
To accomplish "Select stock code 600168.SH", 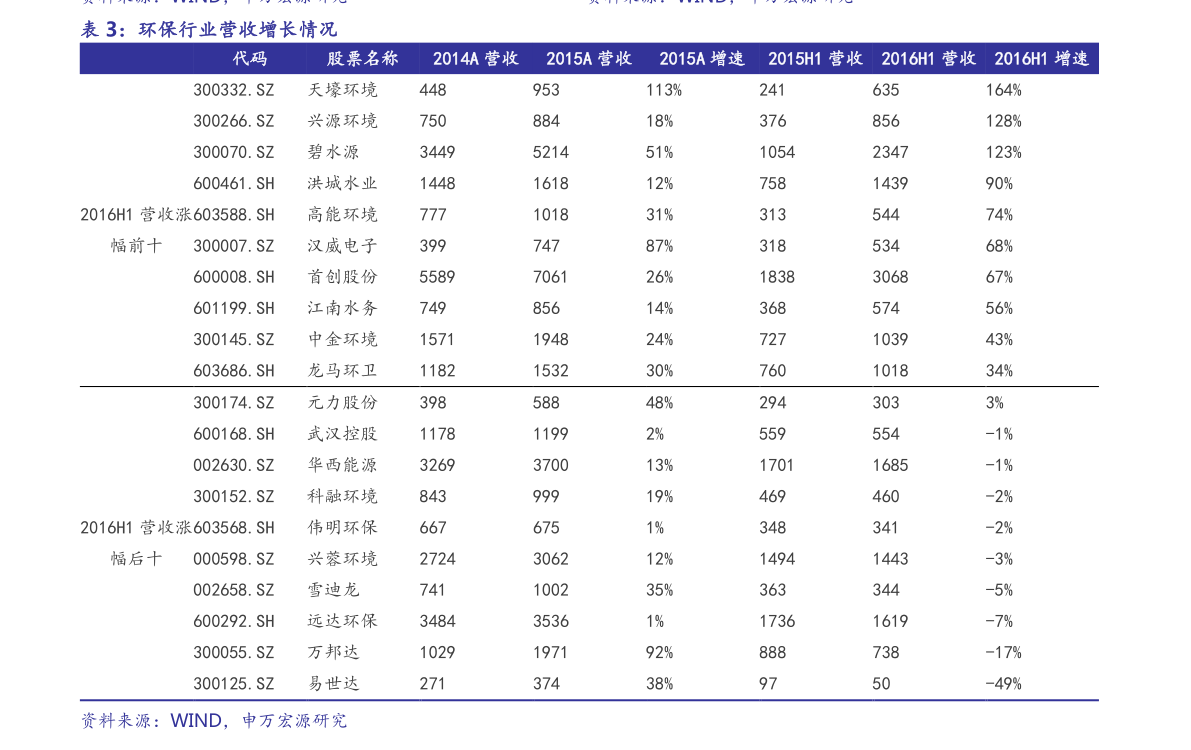I will 233,434.
